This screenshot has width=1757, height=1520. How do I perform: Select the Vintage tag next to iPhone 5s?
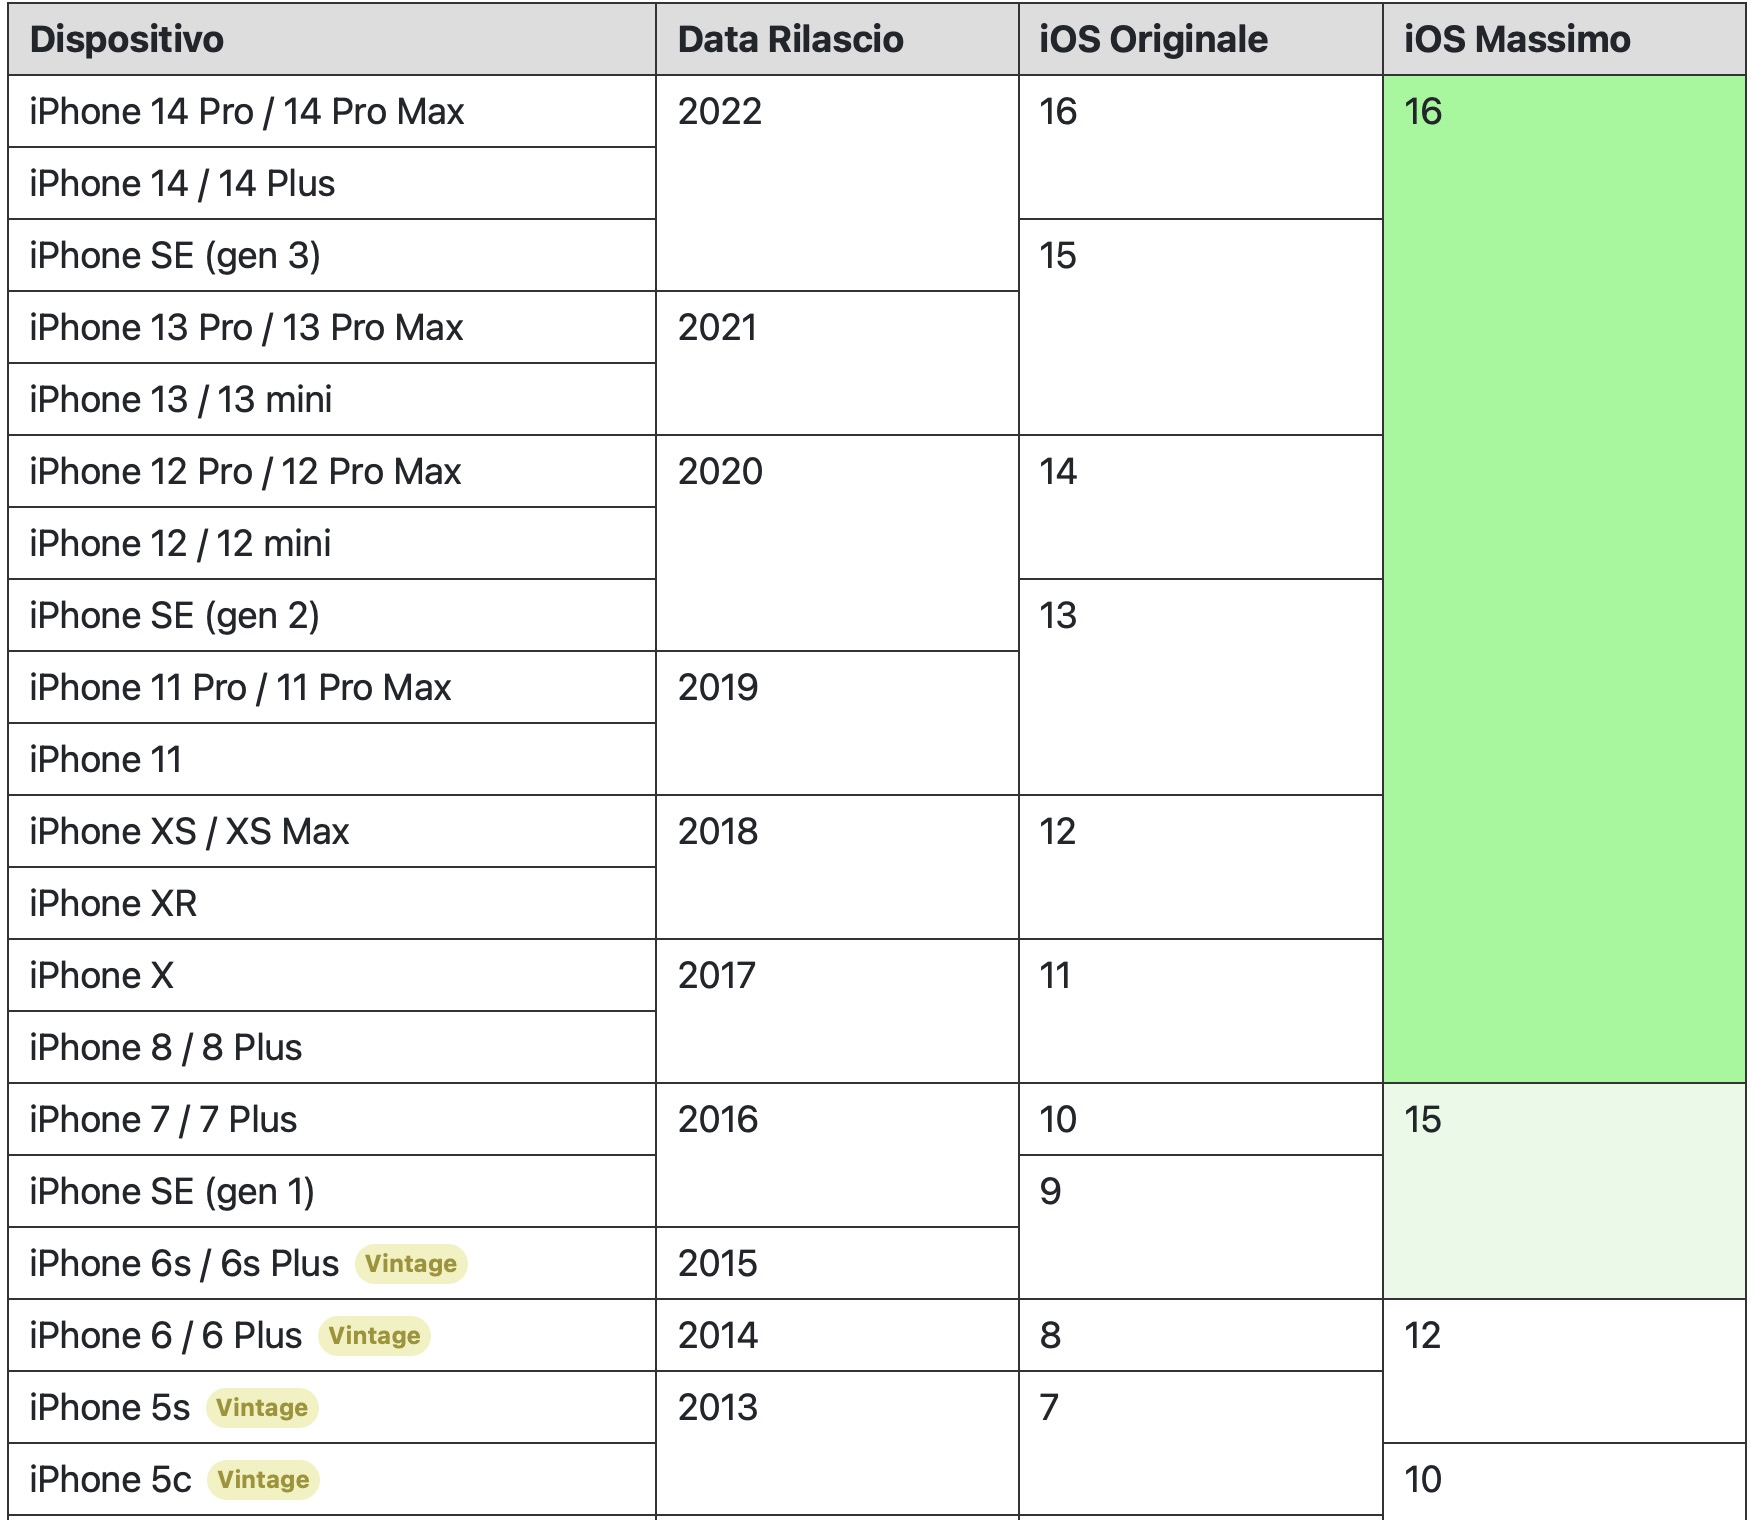coord(262,1408)
